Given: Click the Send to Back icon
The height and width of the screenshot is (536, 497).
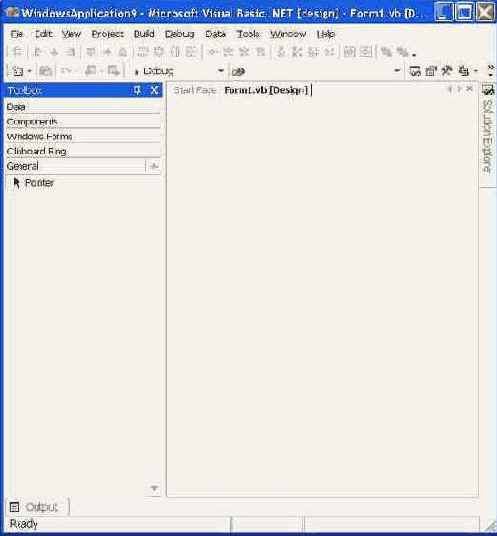Looking at the screenshot, I should 403,52.
